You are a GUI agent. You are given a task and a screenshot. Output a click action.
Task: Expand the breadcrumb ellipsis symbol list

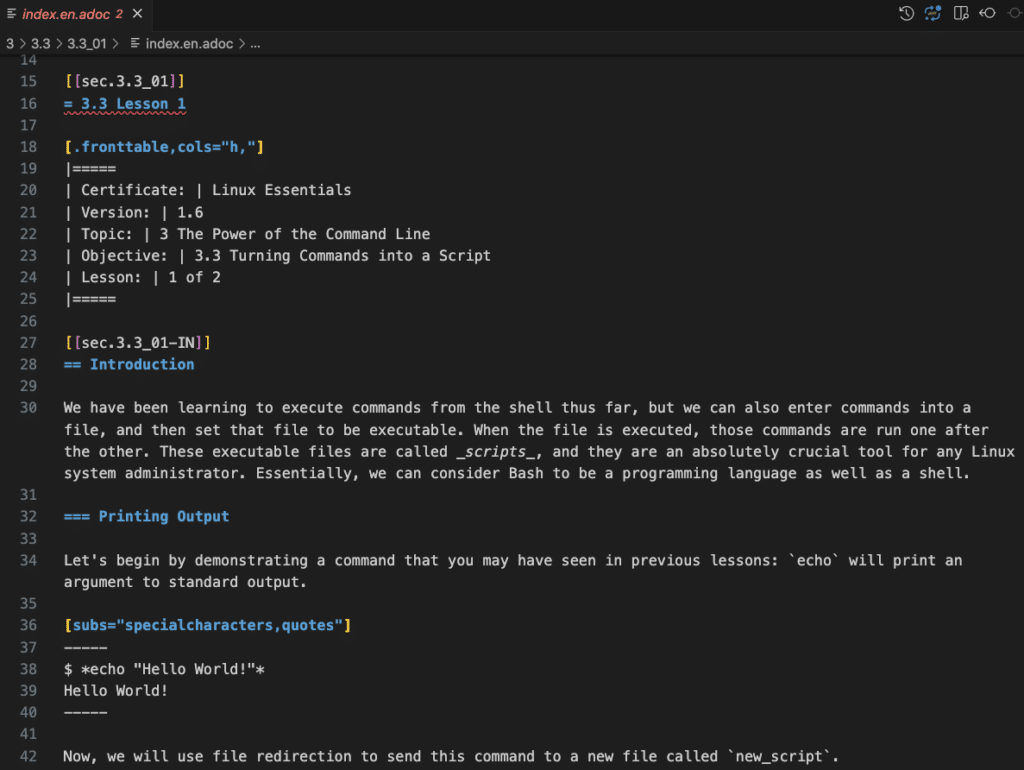pyautogui.click(x=255, y=44)
